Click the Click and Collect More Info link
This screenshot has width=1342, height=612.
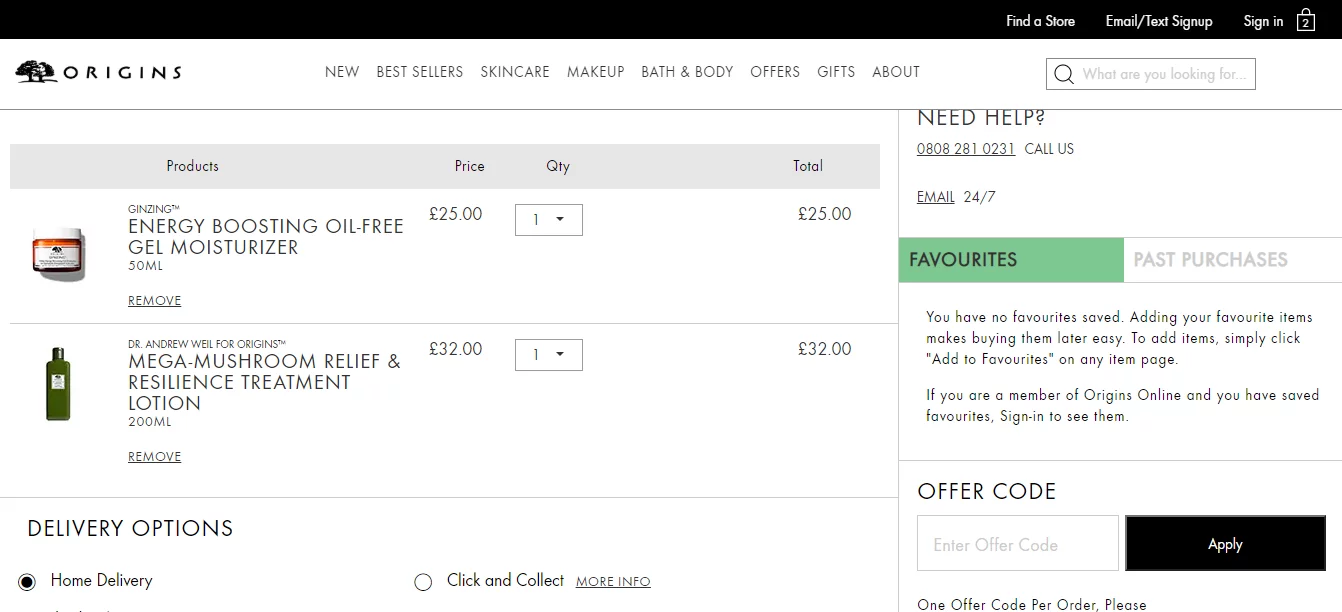point(613,582)
